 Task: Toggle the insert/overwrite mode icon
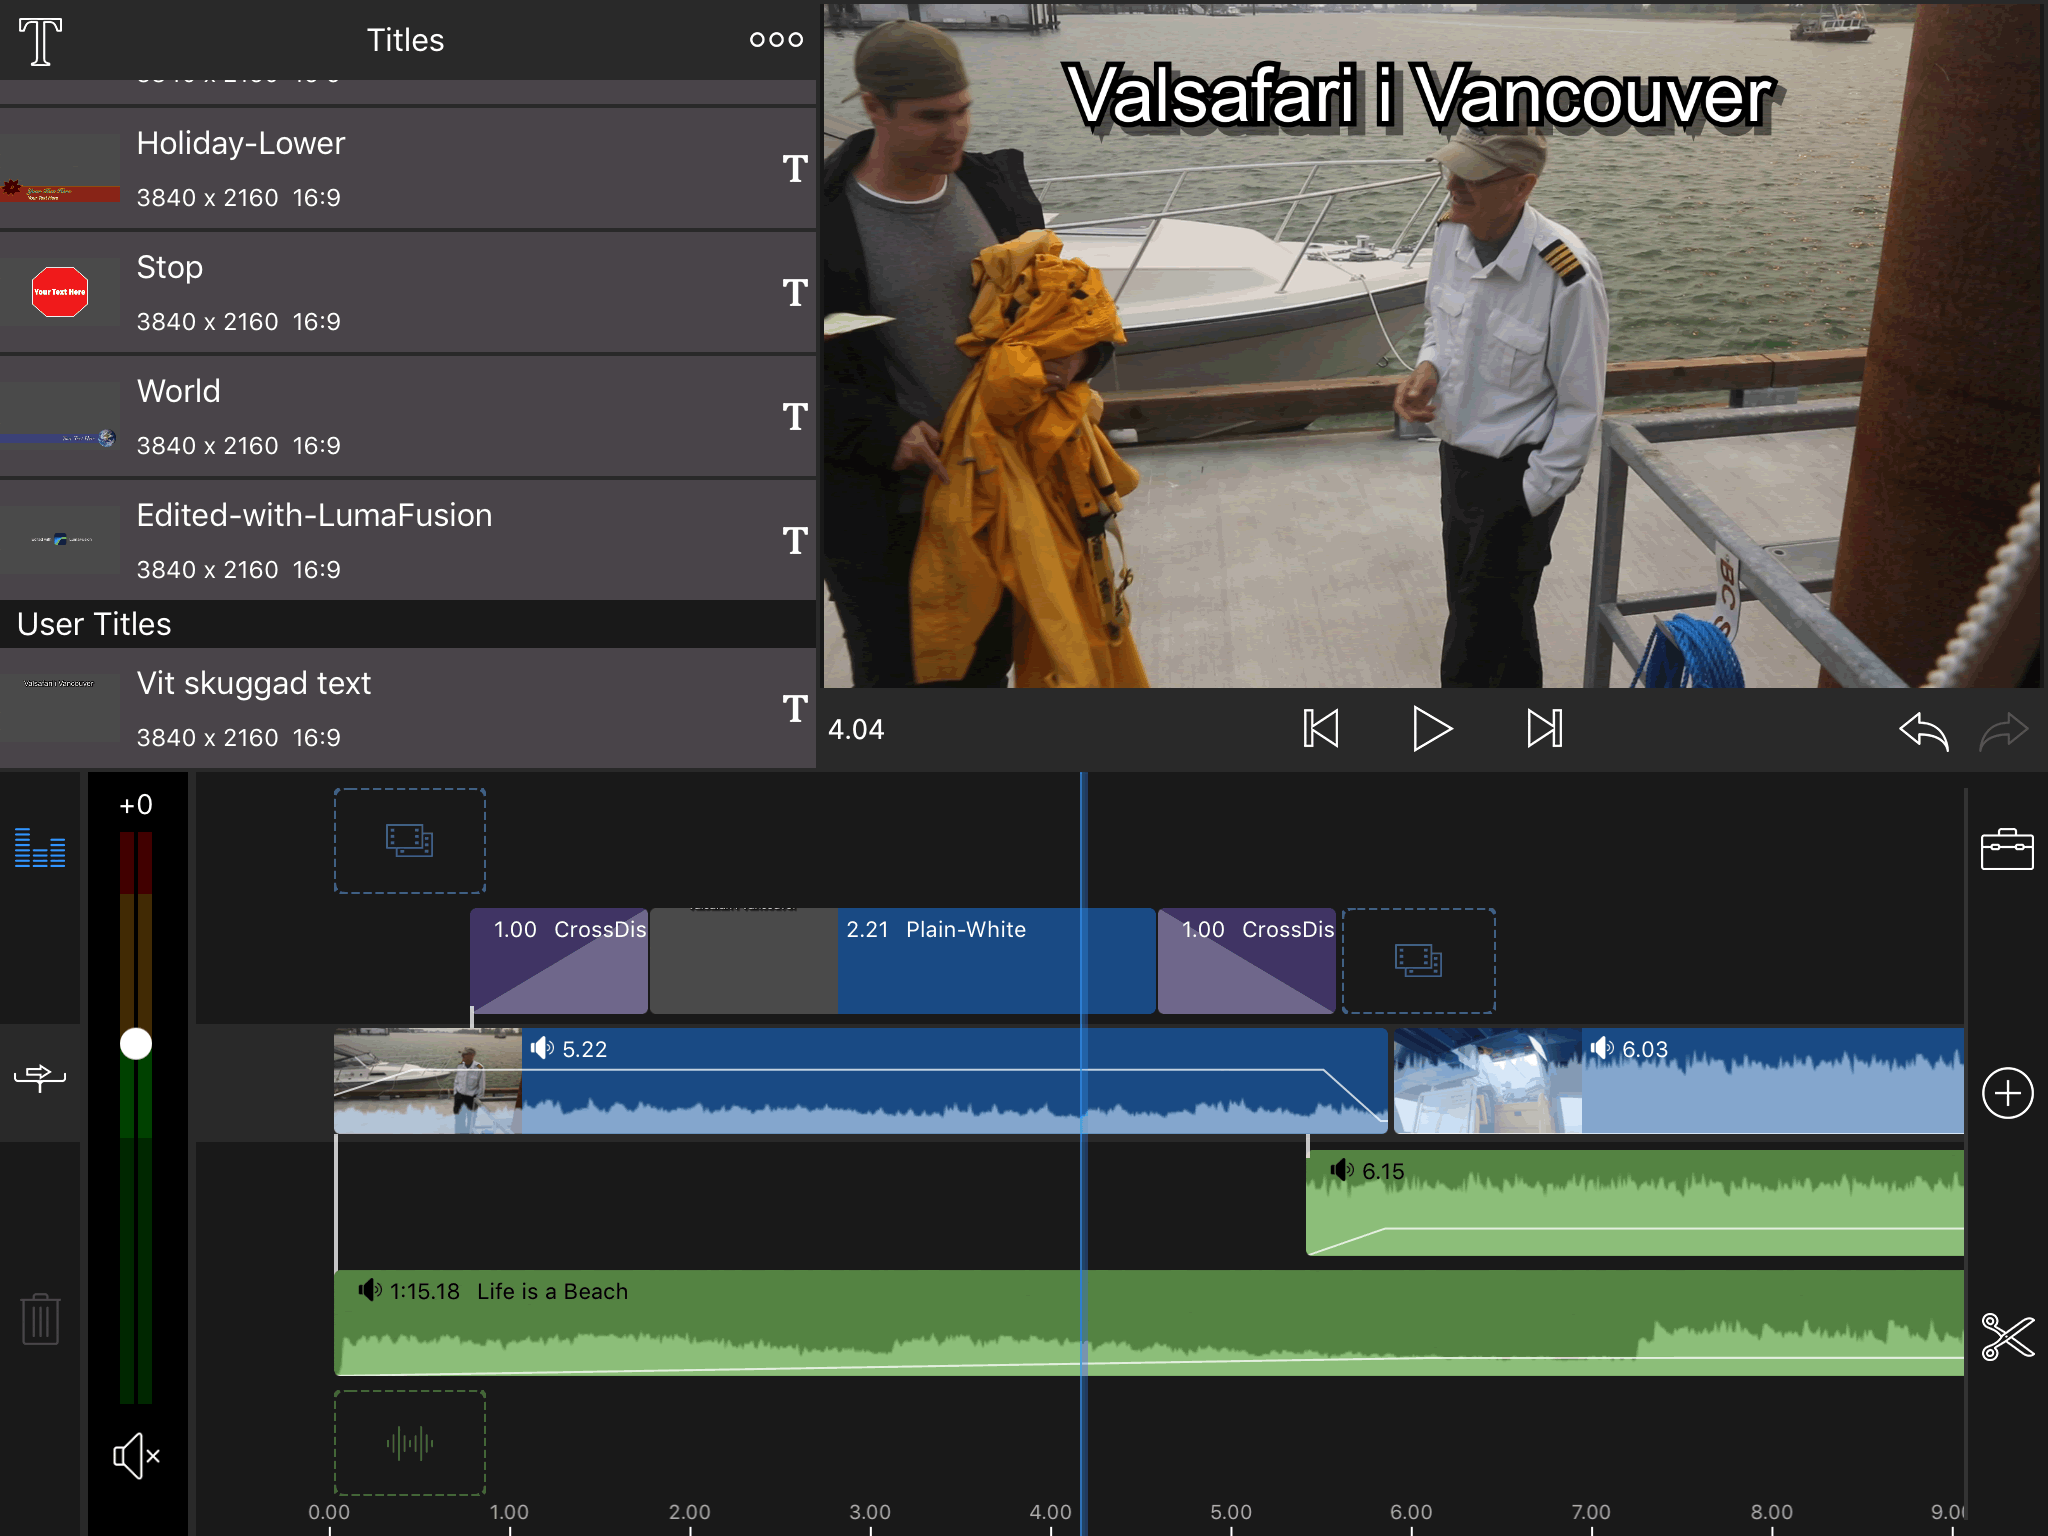pos(40,1077)
